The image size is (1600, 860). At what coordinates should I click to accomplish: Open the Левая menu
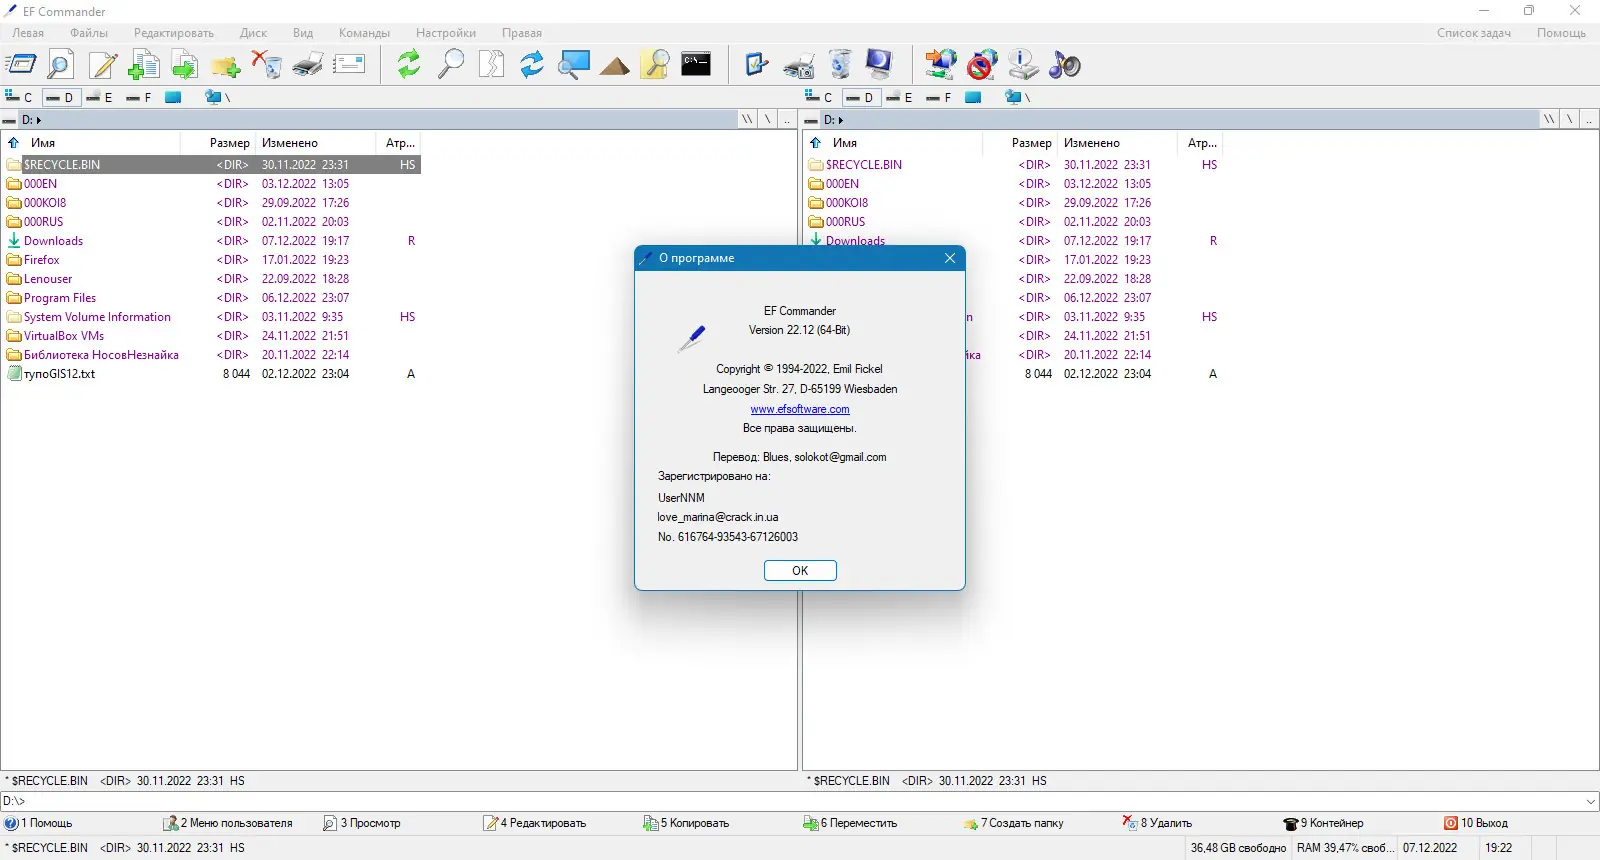click(x=28, y=33)
